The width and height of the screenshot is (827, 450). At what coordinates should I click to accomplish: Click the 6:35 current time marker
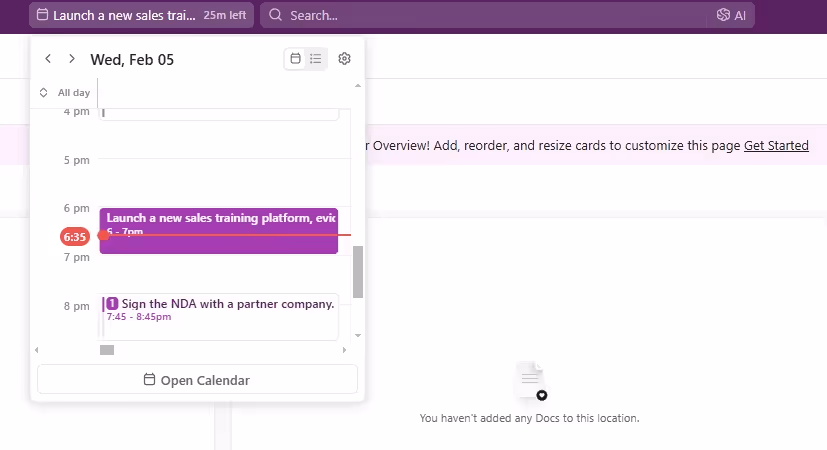[74, 237]
